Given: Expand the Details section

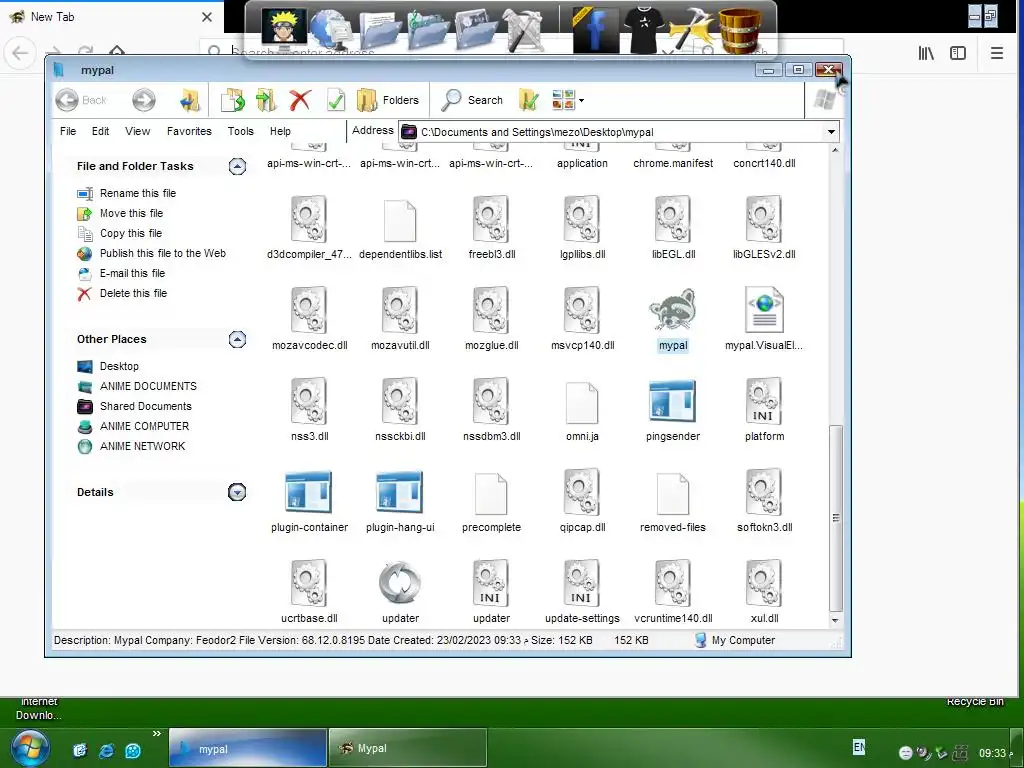Looking at the screenshot, I should coord(237,492).
